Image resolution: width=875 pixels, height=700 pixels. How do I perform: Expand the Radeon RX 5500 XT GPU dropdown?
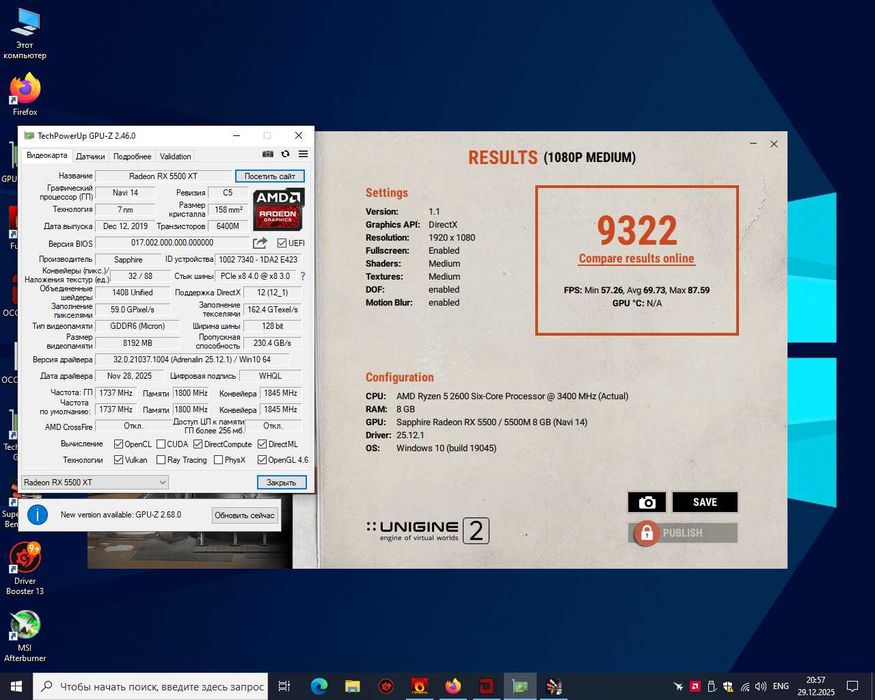pyautogui.click(x=94, y=482)
